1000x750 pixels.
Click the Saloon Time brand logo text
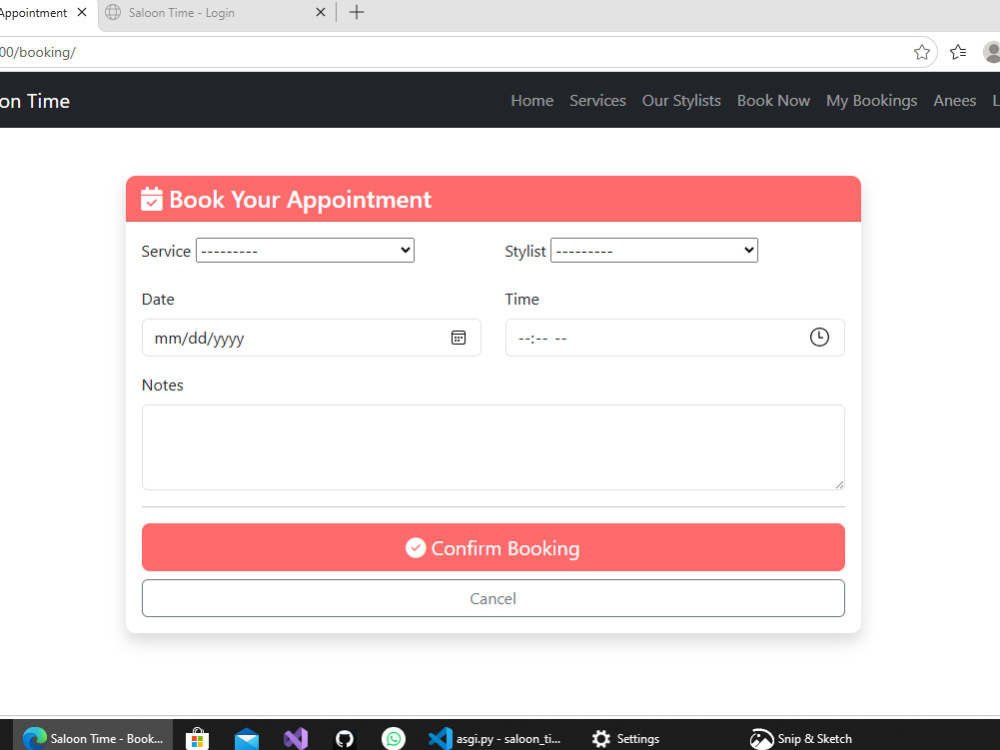click(35, 101)
